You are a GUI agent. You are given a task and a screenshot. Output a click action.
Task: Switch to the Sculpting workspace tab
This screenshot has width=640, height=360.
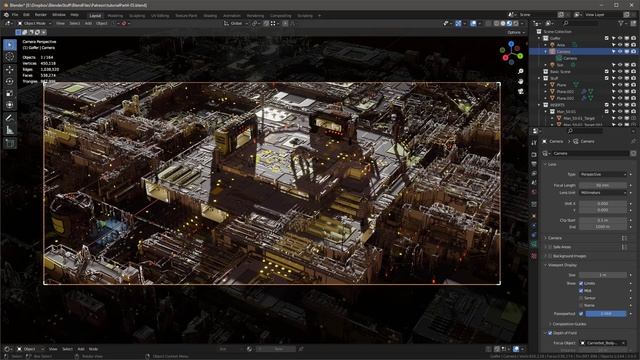point(137,16)
